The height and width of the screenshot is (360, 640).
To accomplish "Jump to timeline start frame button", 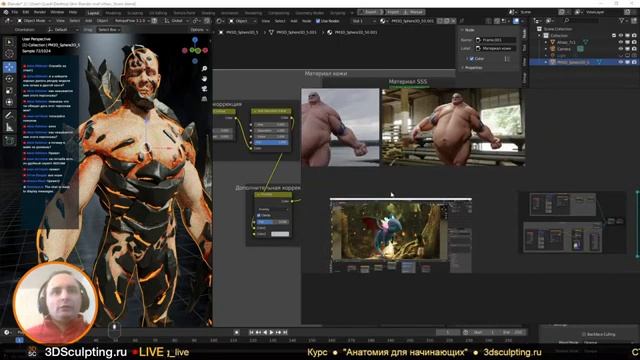I will click(251, 332).
